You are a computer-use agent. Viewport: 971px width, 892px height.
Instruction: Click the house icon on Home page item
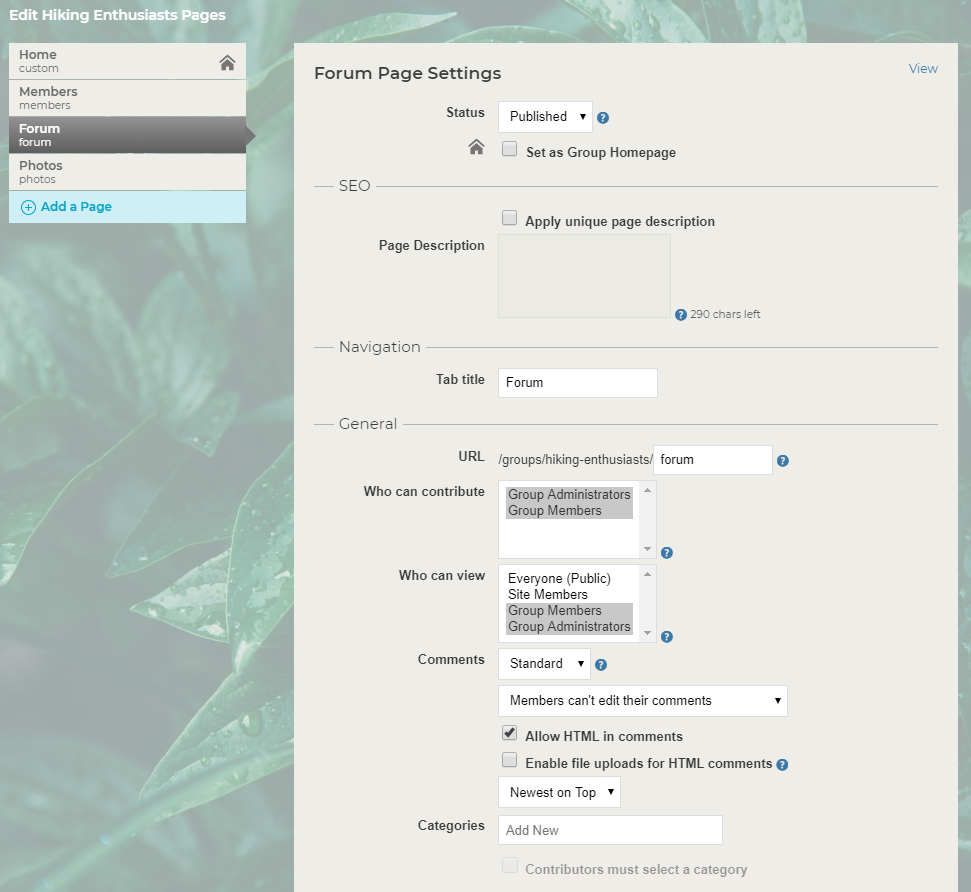(227, 62)
